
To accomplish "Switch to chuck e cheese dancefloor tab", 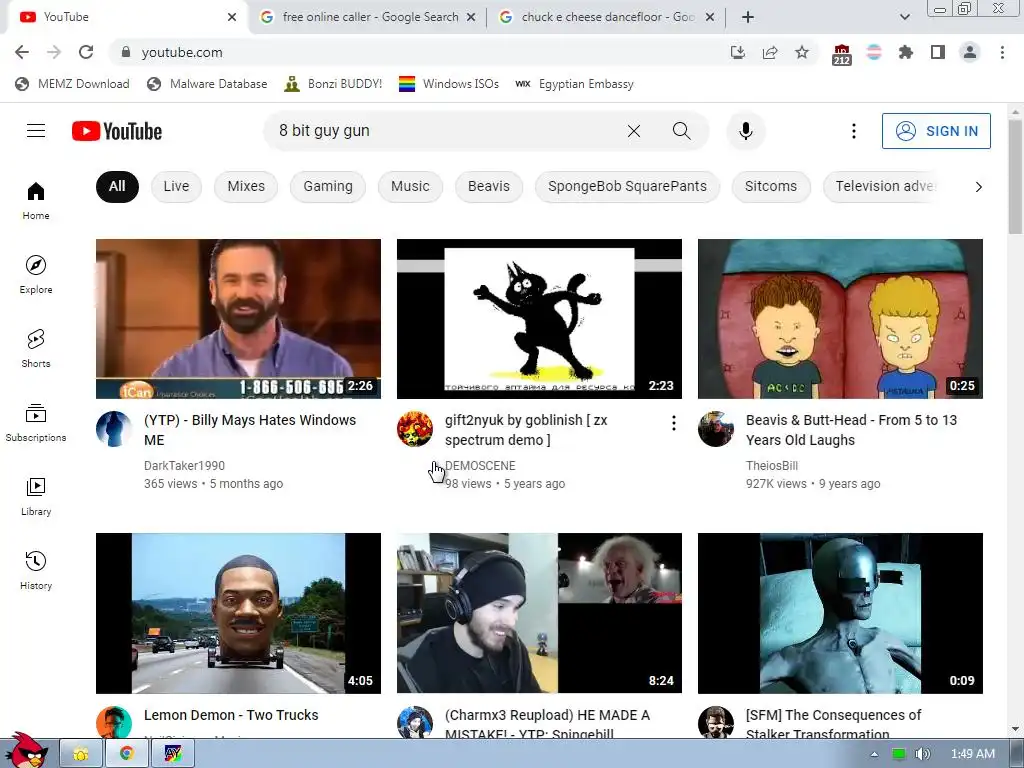I will coord(607,17).
